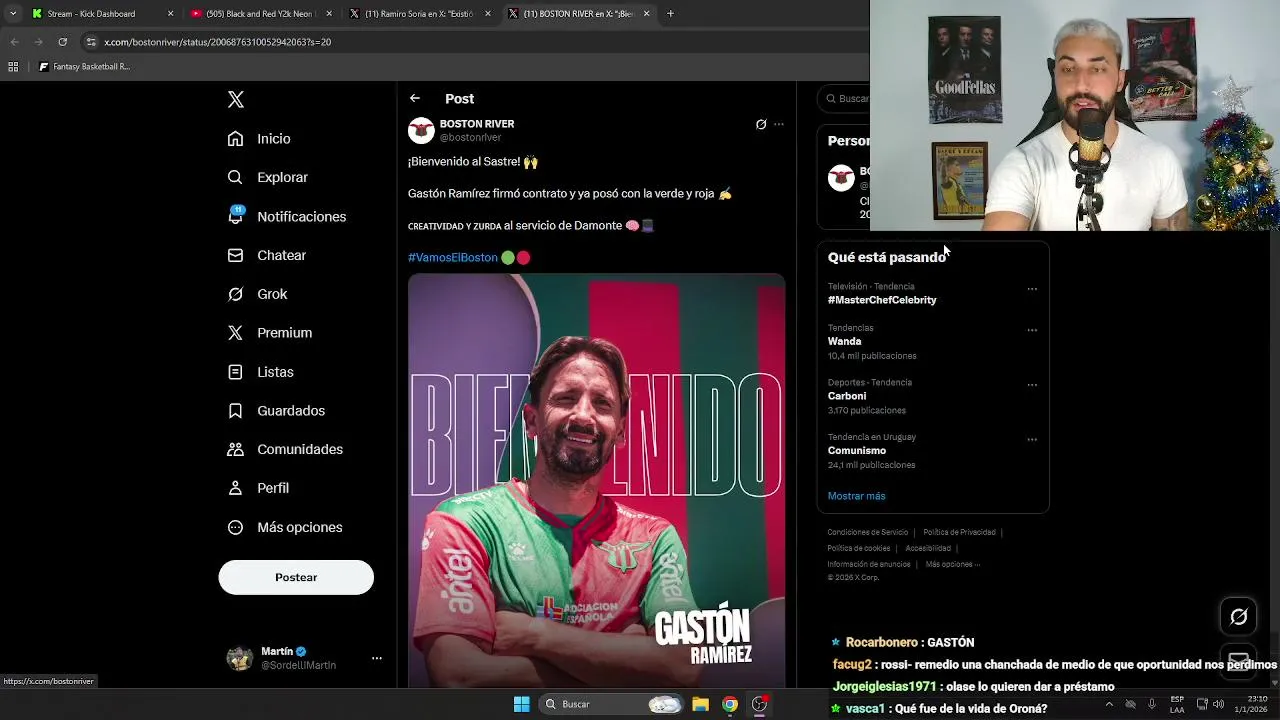The width and height of the screenshot is (1280, 720).
Task: Click the browser back arrow
Action: (x=14, y=42)
